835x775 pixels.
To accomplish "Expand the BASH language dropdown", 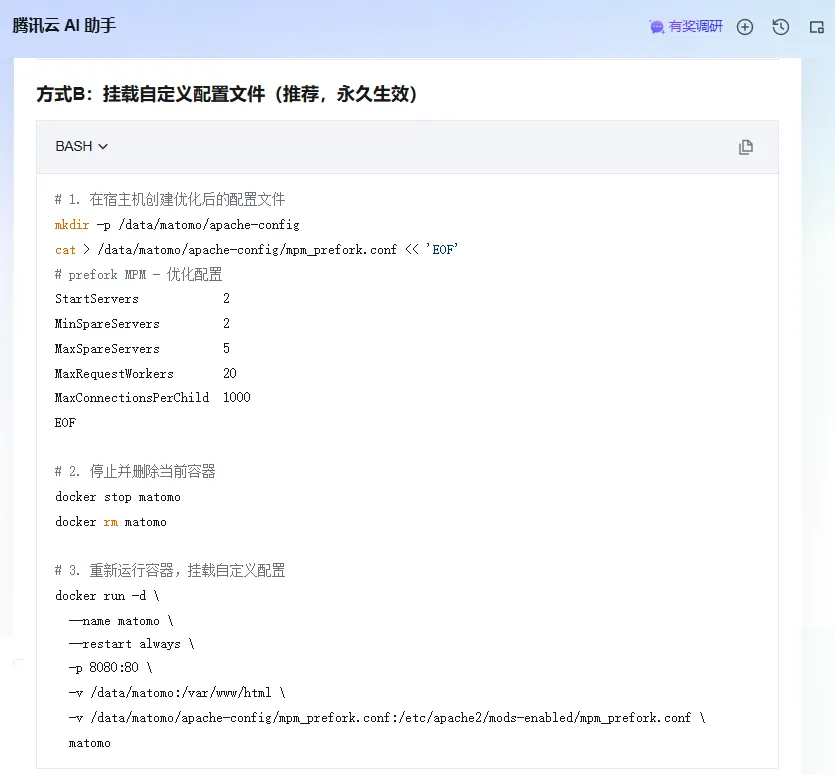I will click(x=81, y=146).
